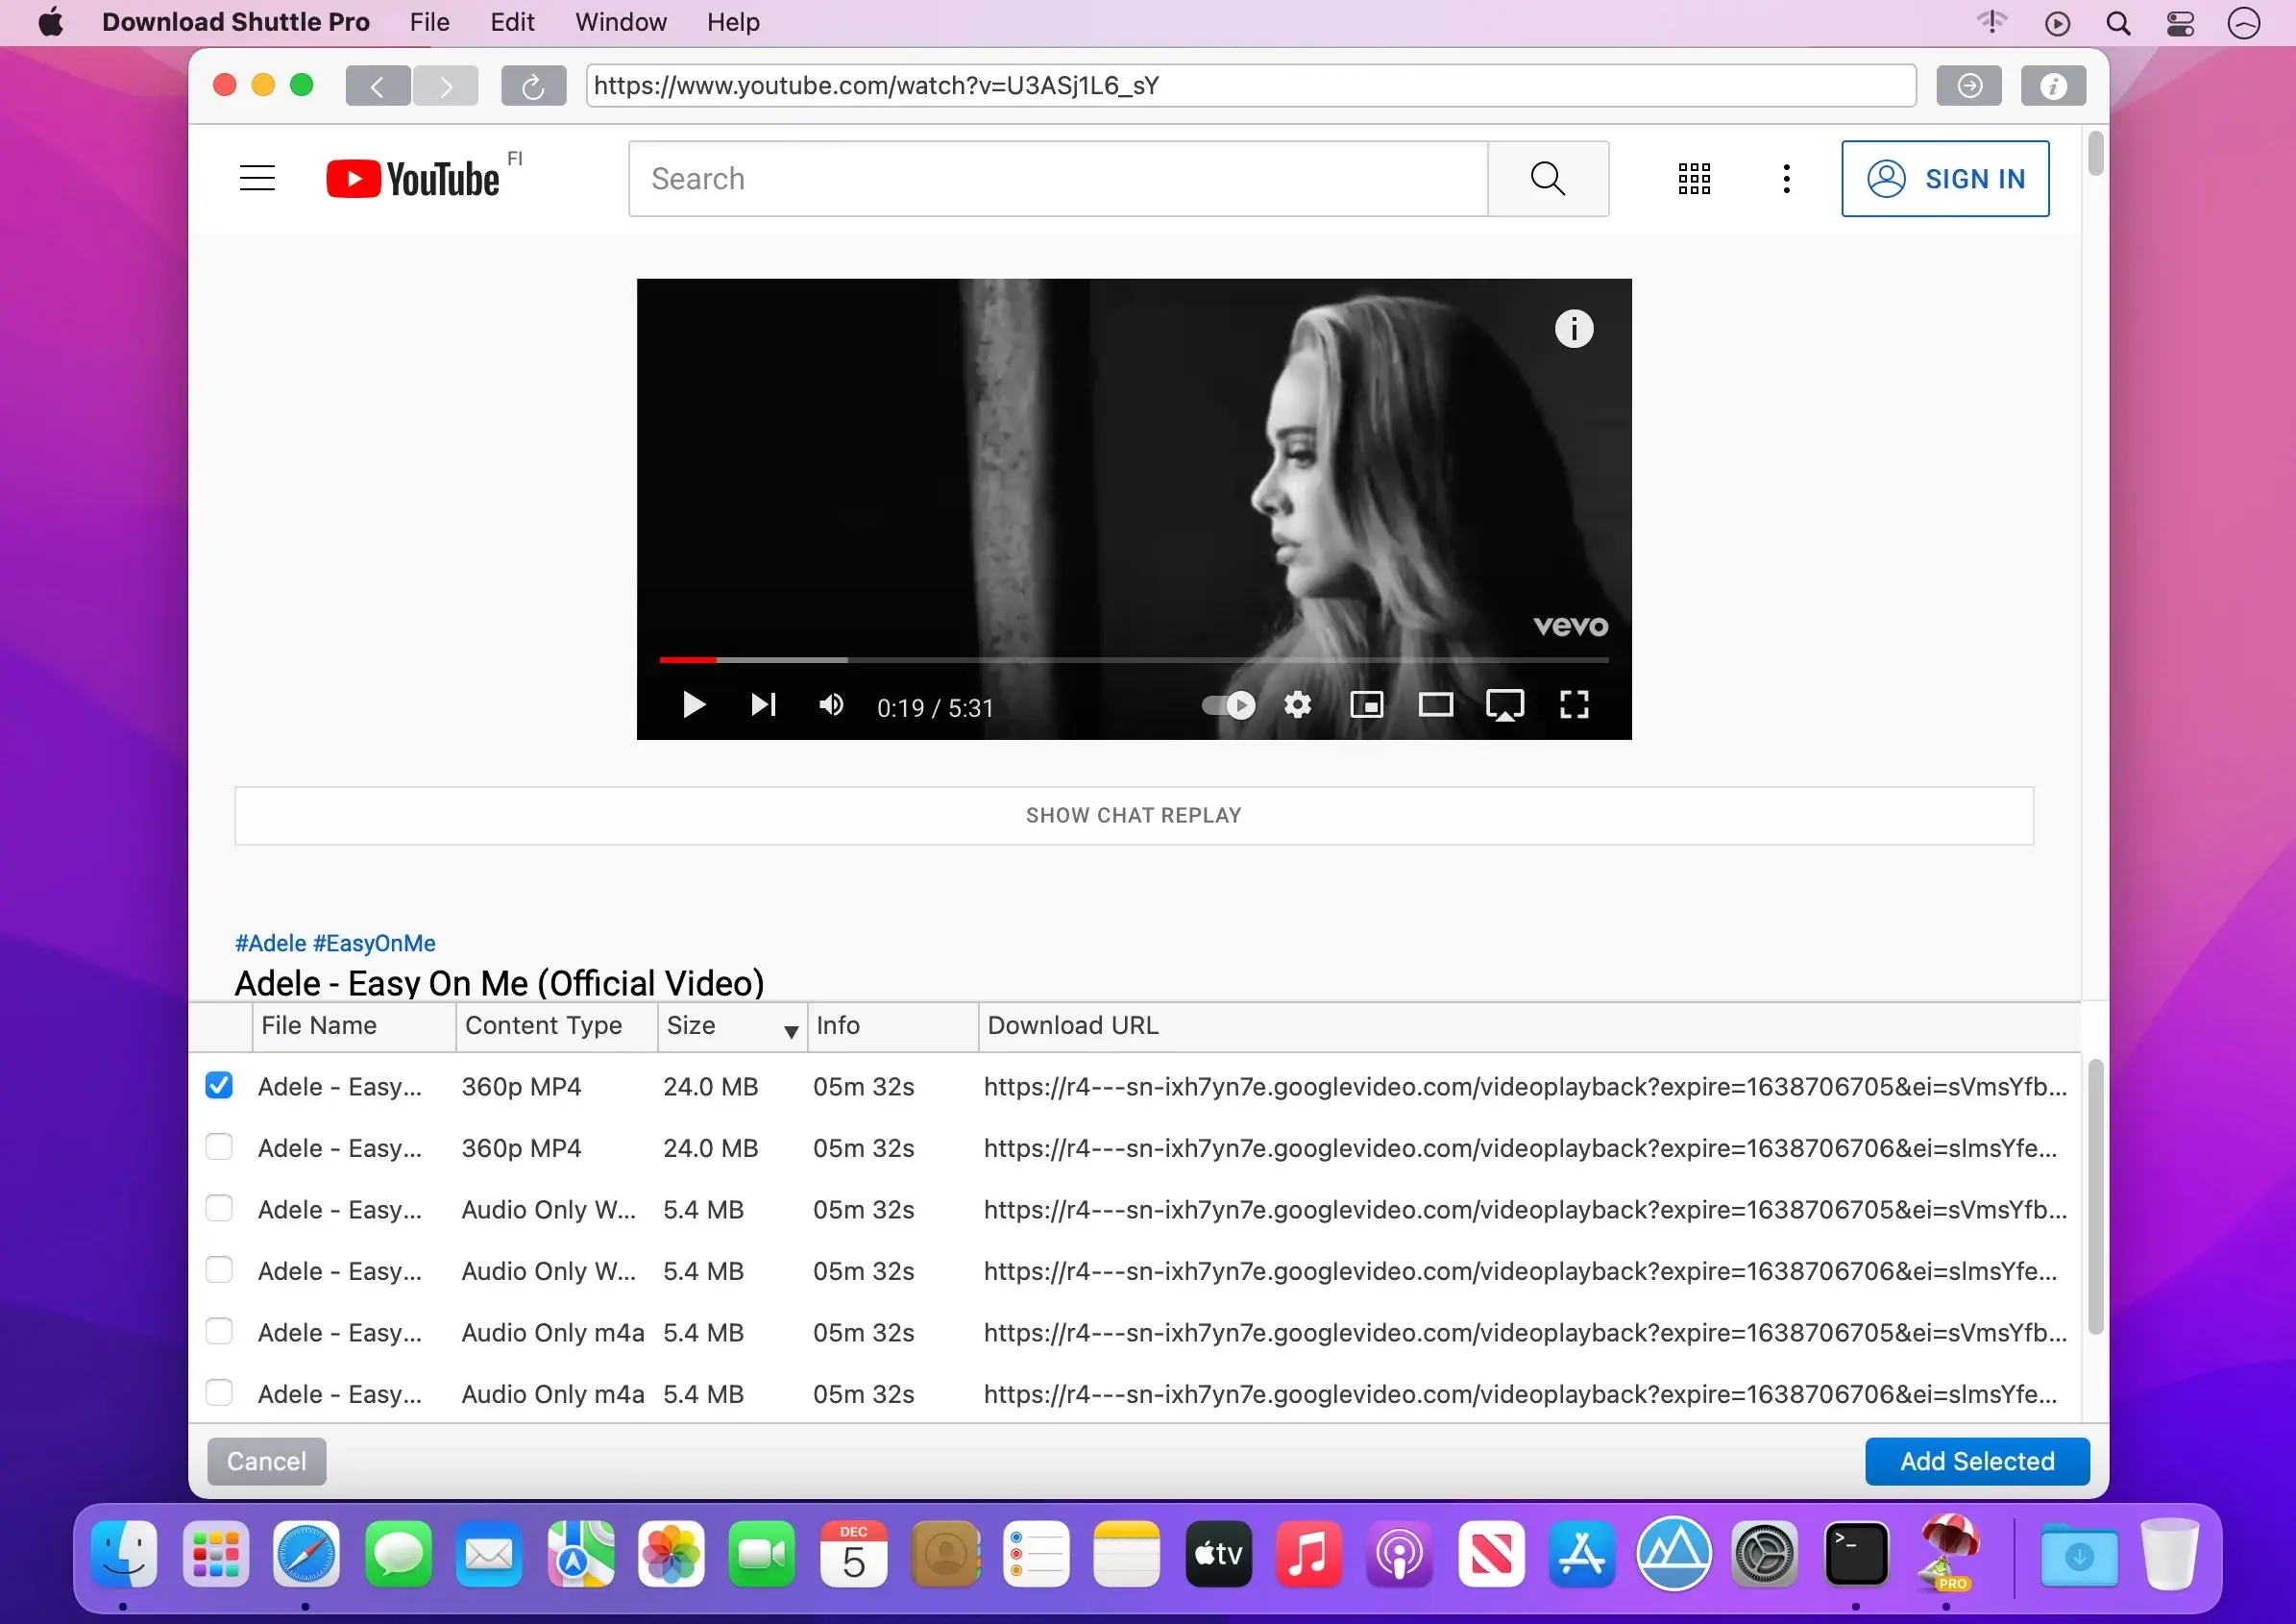Go to the YouTube home logo
Viewport: 2296px width, 1624px height.
pyautogui.click(x=413, y=179)
